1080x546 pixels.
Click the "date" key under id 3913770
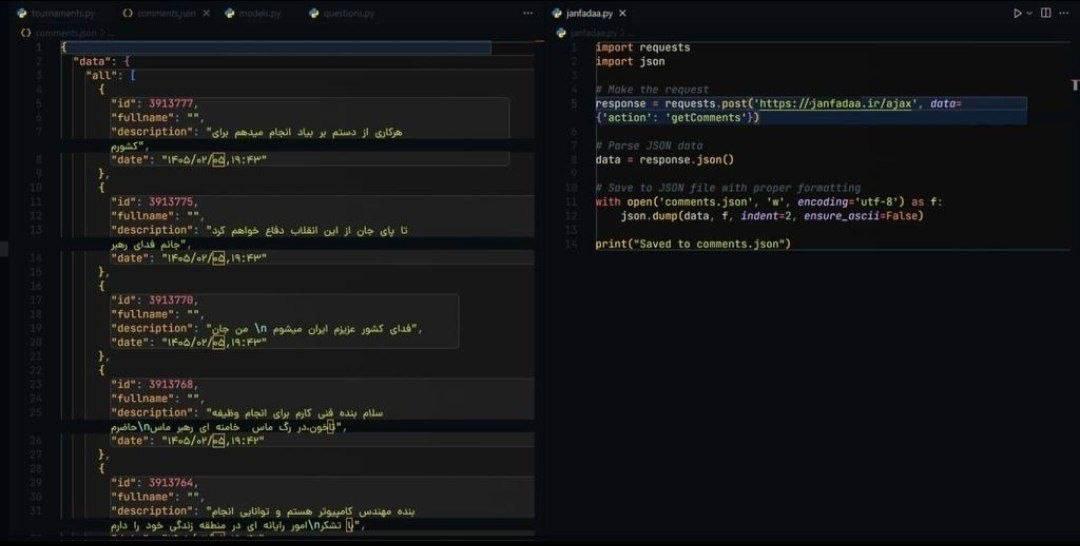[132, 342]
